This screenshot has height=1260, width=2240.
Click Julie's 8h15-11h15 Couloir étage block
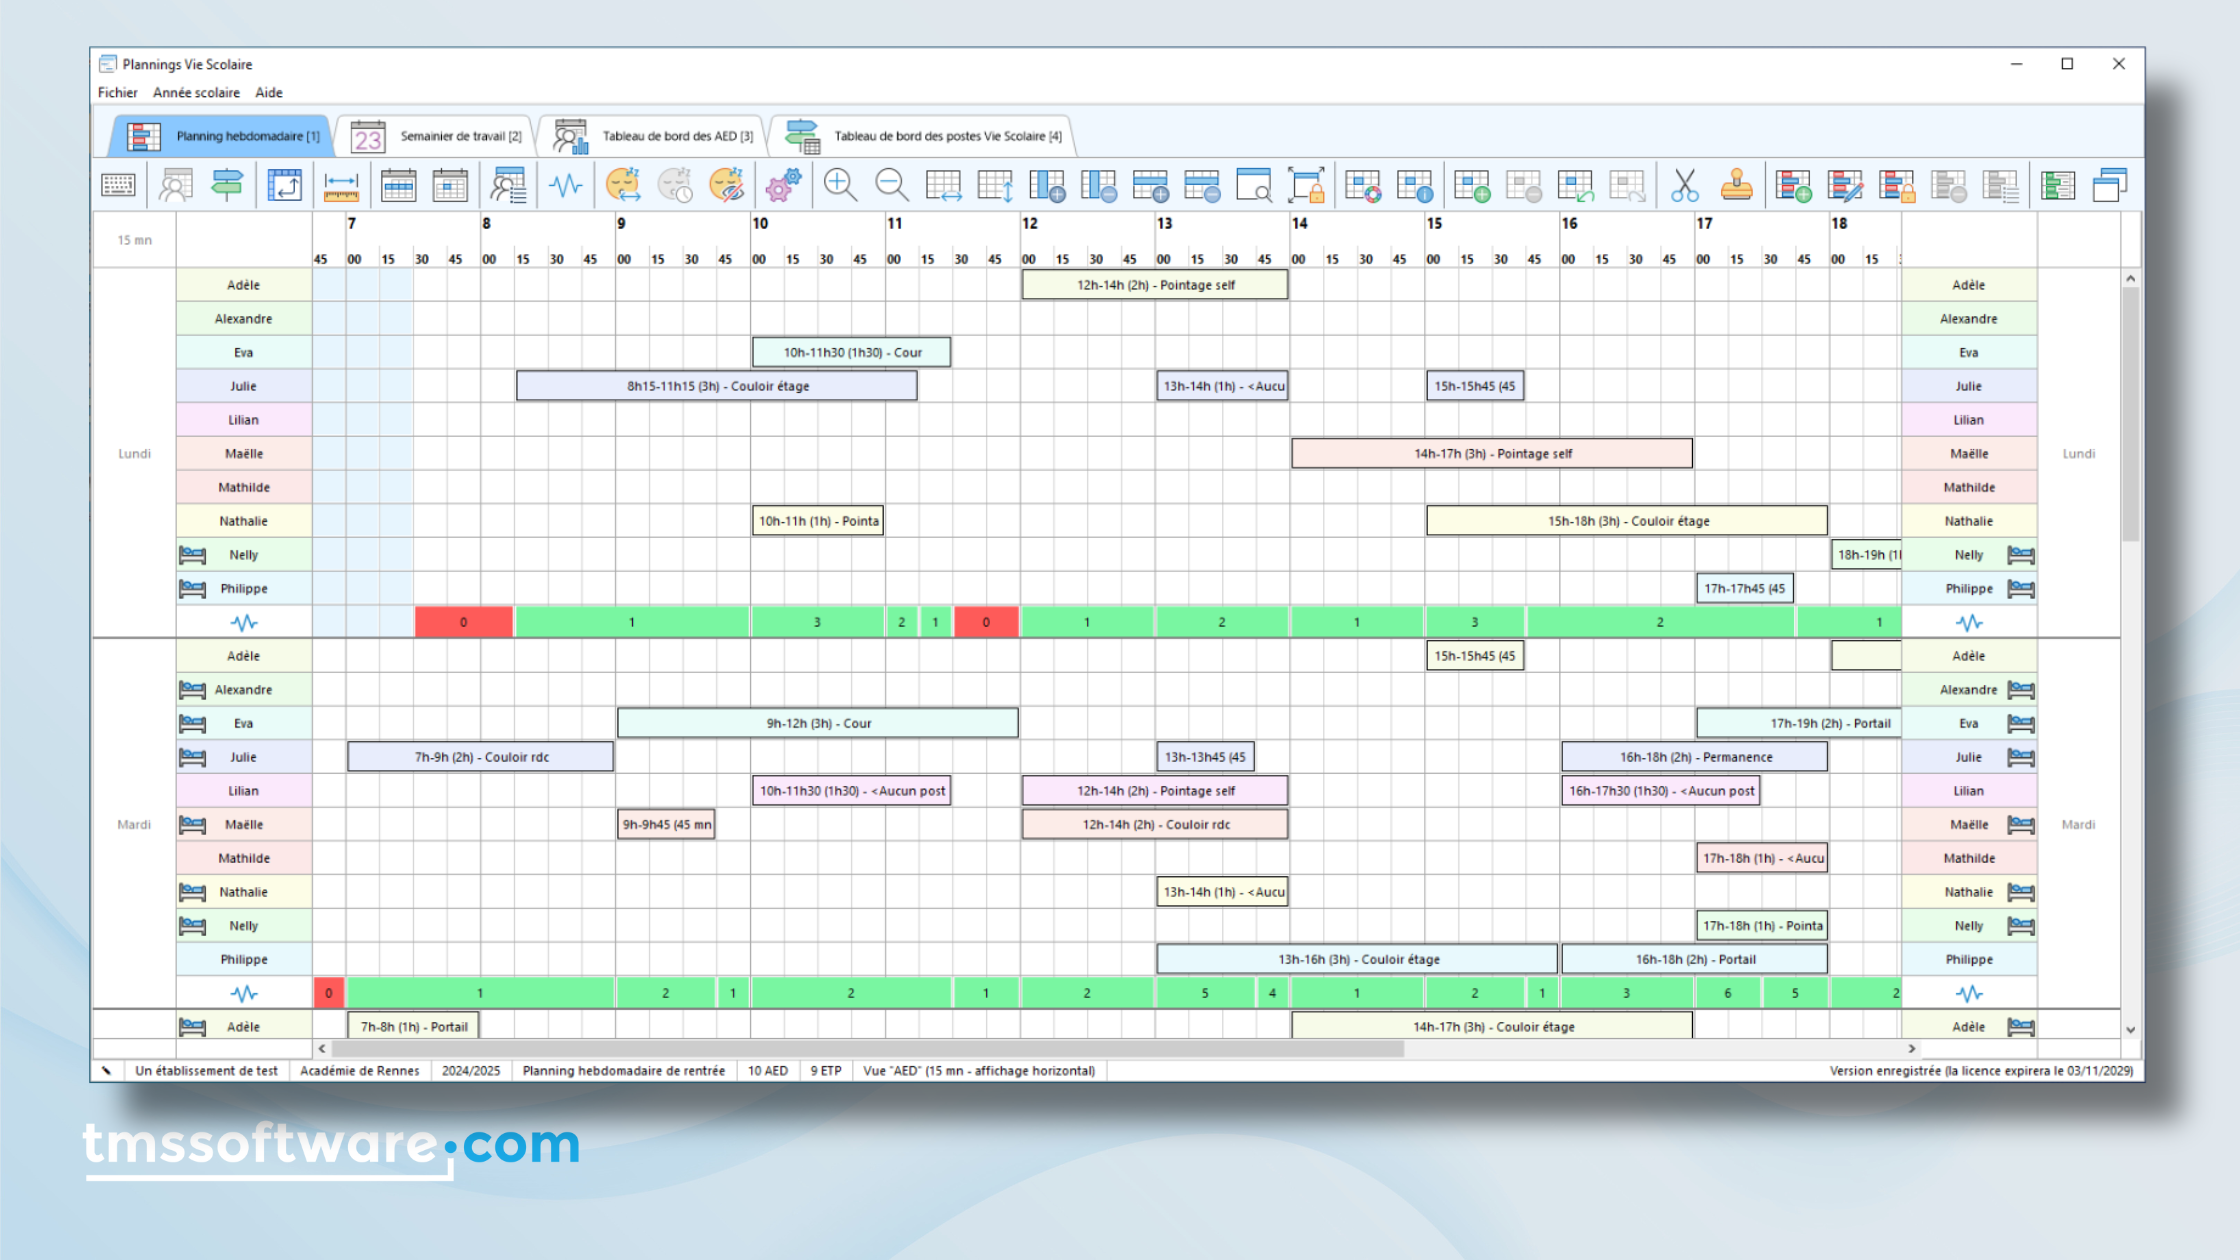point(716,386)
